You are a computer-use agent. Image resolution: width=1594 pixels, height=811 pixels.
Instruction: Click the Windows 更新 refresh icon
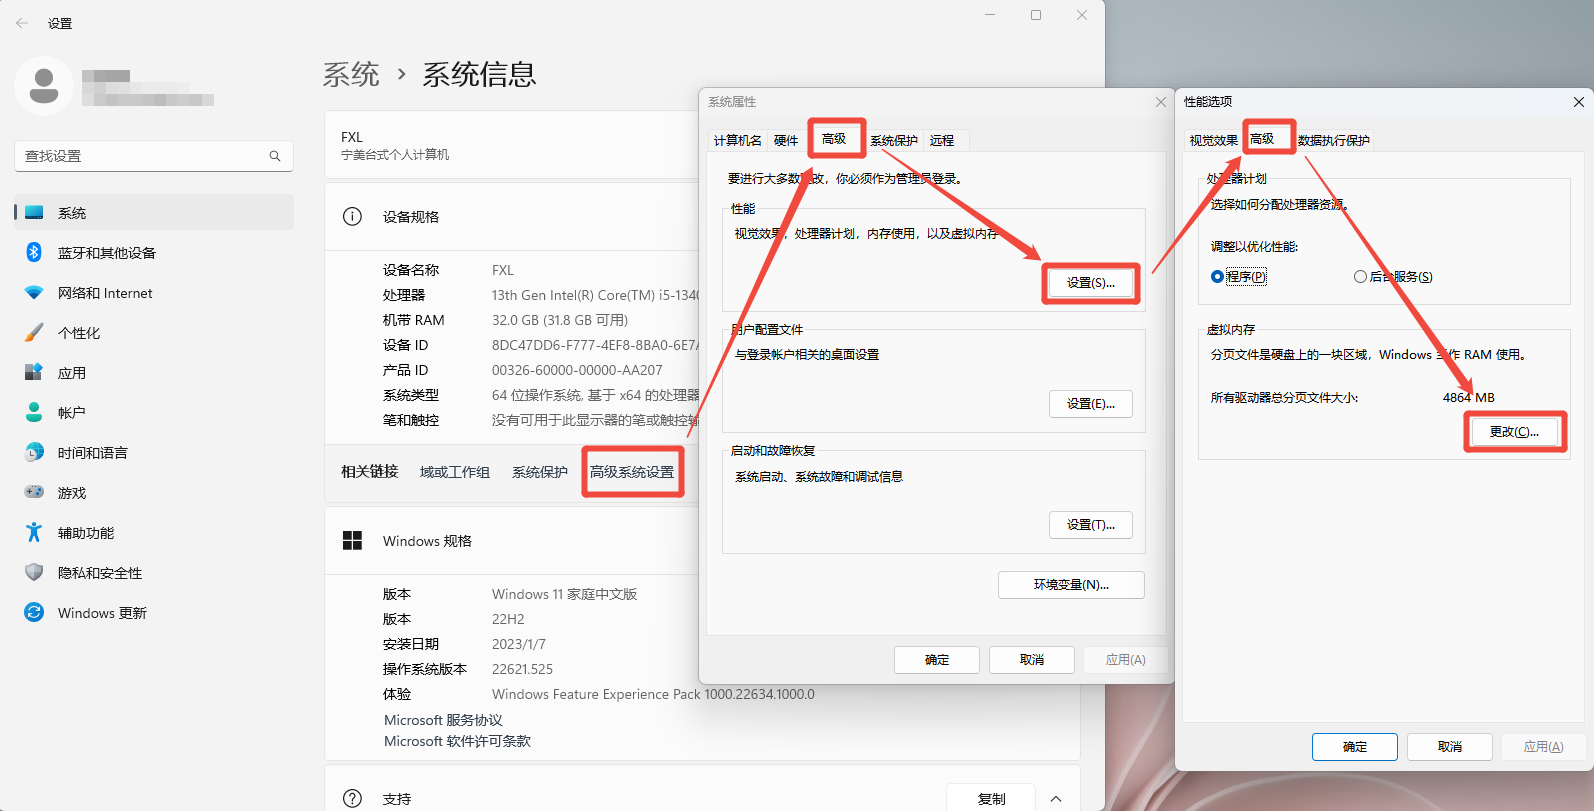click(34, 612)
